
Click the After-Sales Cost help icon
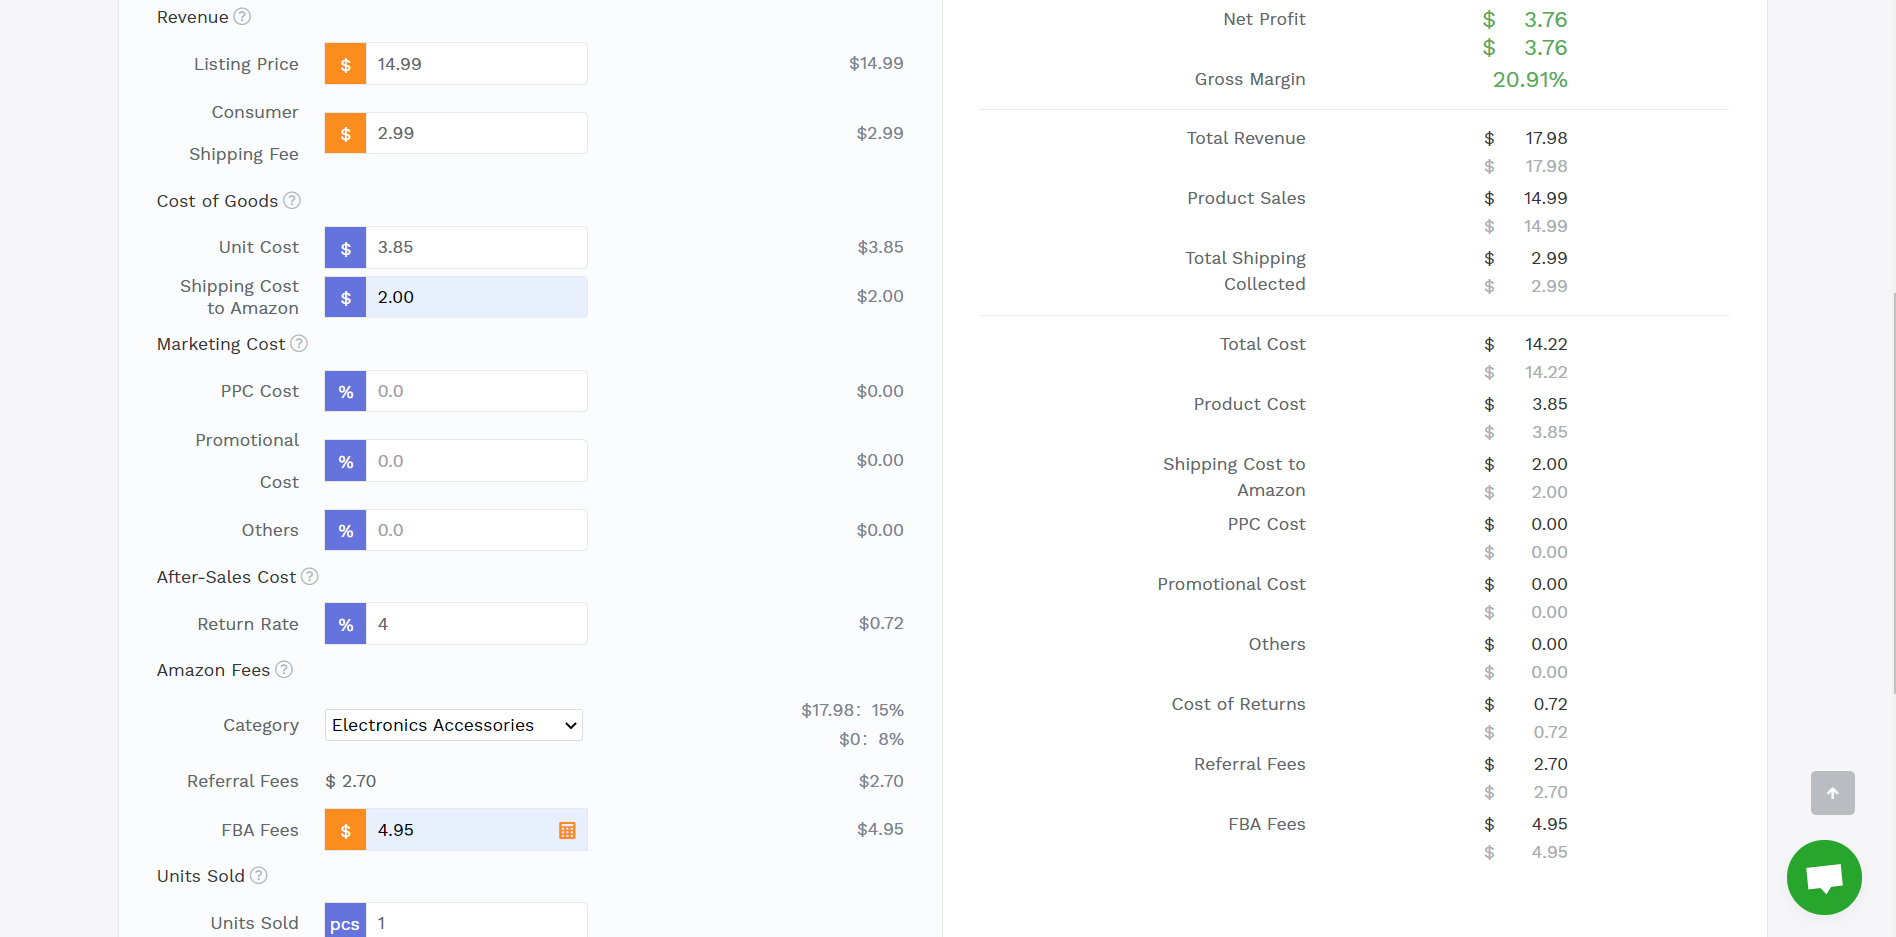[310, 577]
